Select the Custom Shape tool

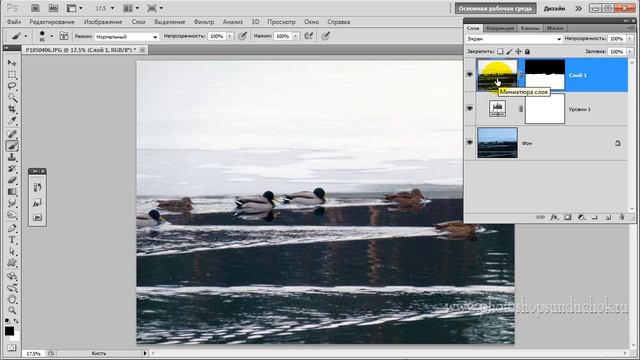tap(12, 263)
